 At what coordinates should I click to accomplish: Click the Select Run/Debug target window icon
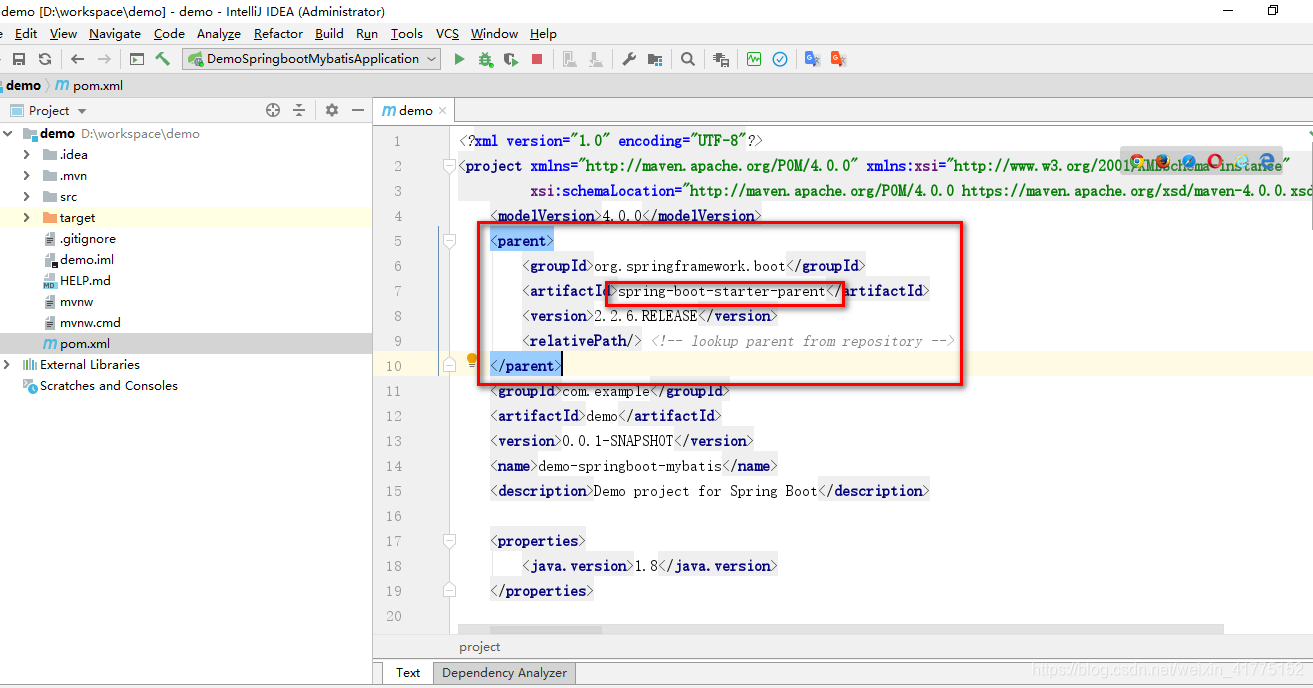click(x=137, y=59)
